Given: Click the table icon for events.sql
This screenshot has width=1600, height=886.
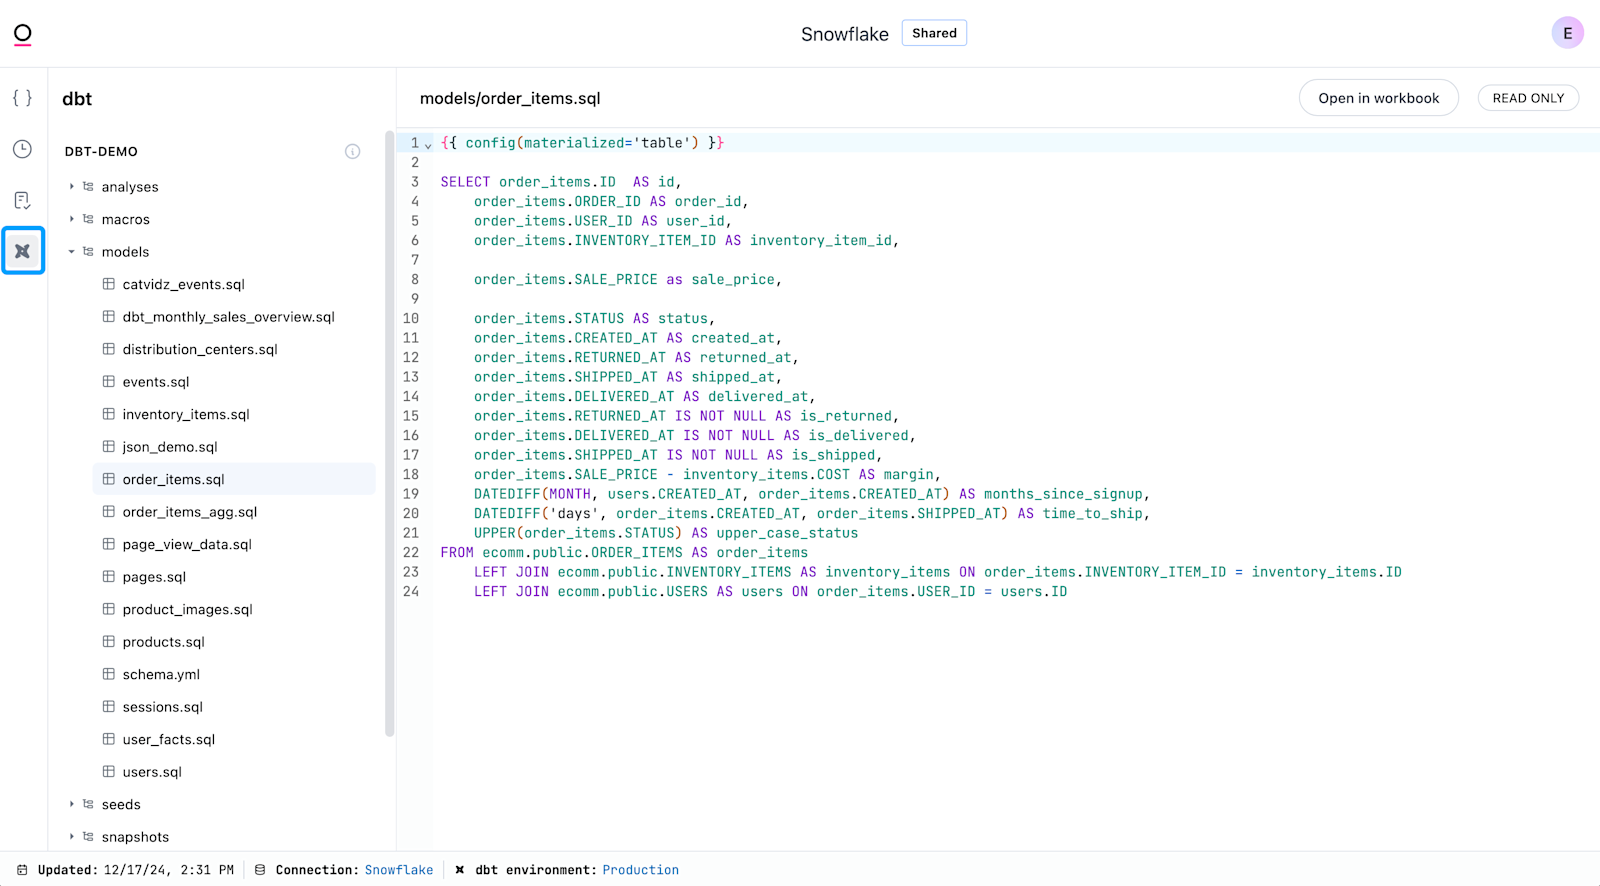Looking at the screenshot, I should 108,382.
